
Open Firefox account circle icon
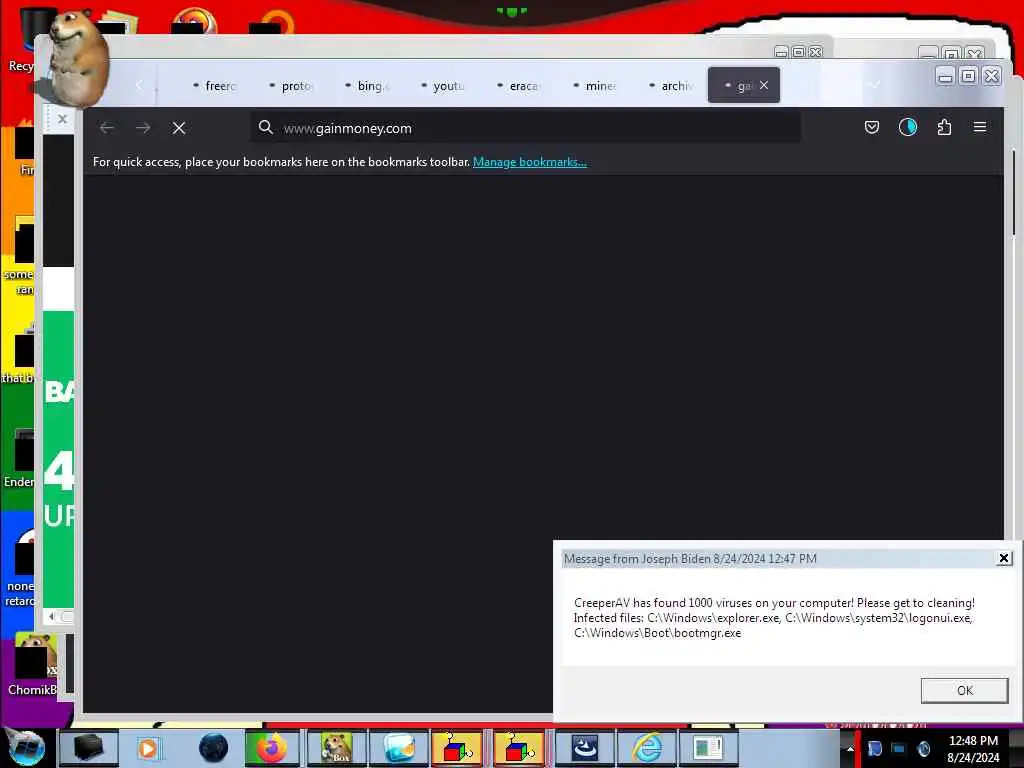click(x=908, y=127)
